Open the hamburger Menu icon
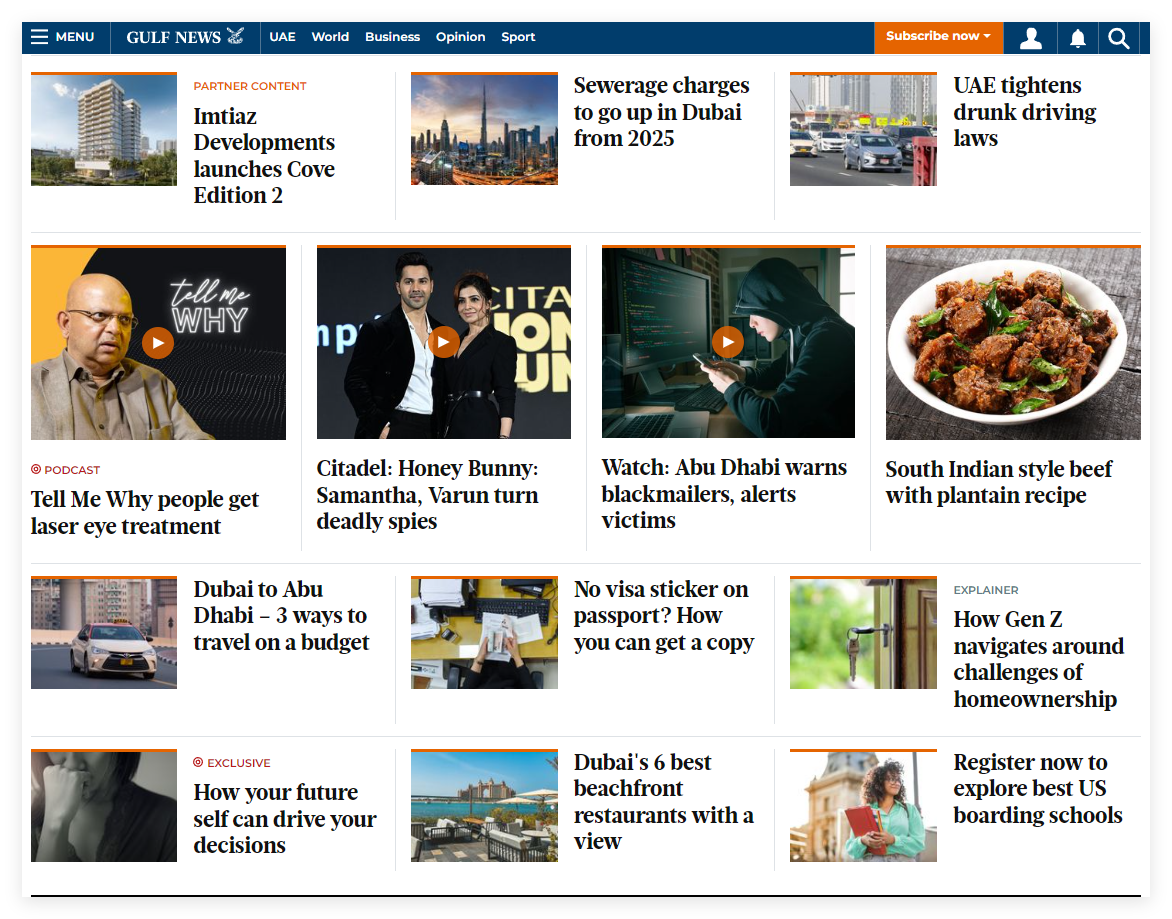 tap(40, 37)
